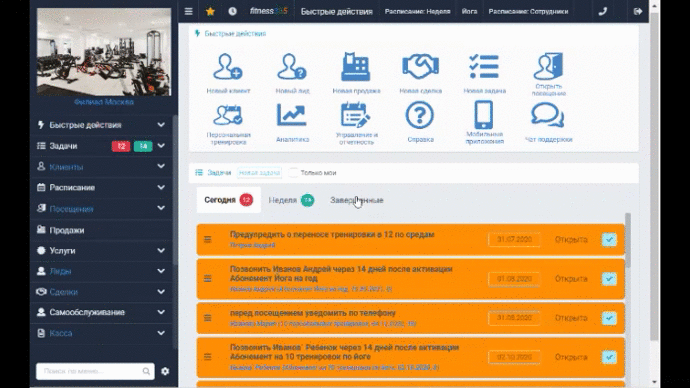Click search magnifier in menu search

click(146, 371)
